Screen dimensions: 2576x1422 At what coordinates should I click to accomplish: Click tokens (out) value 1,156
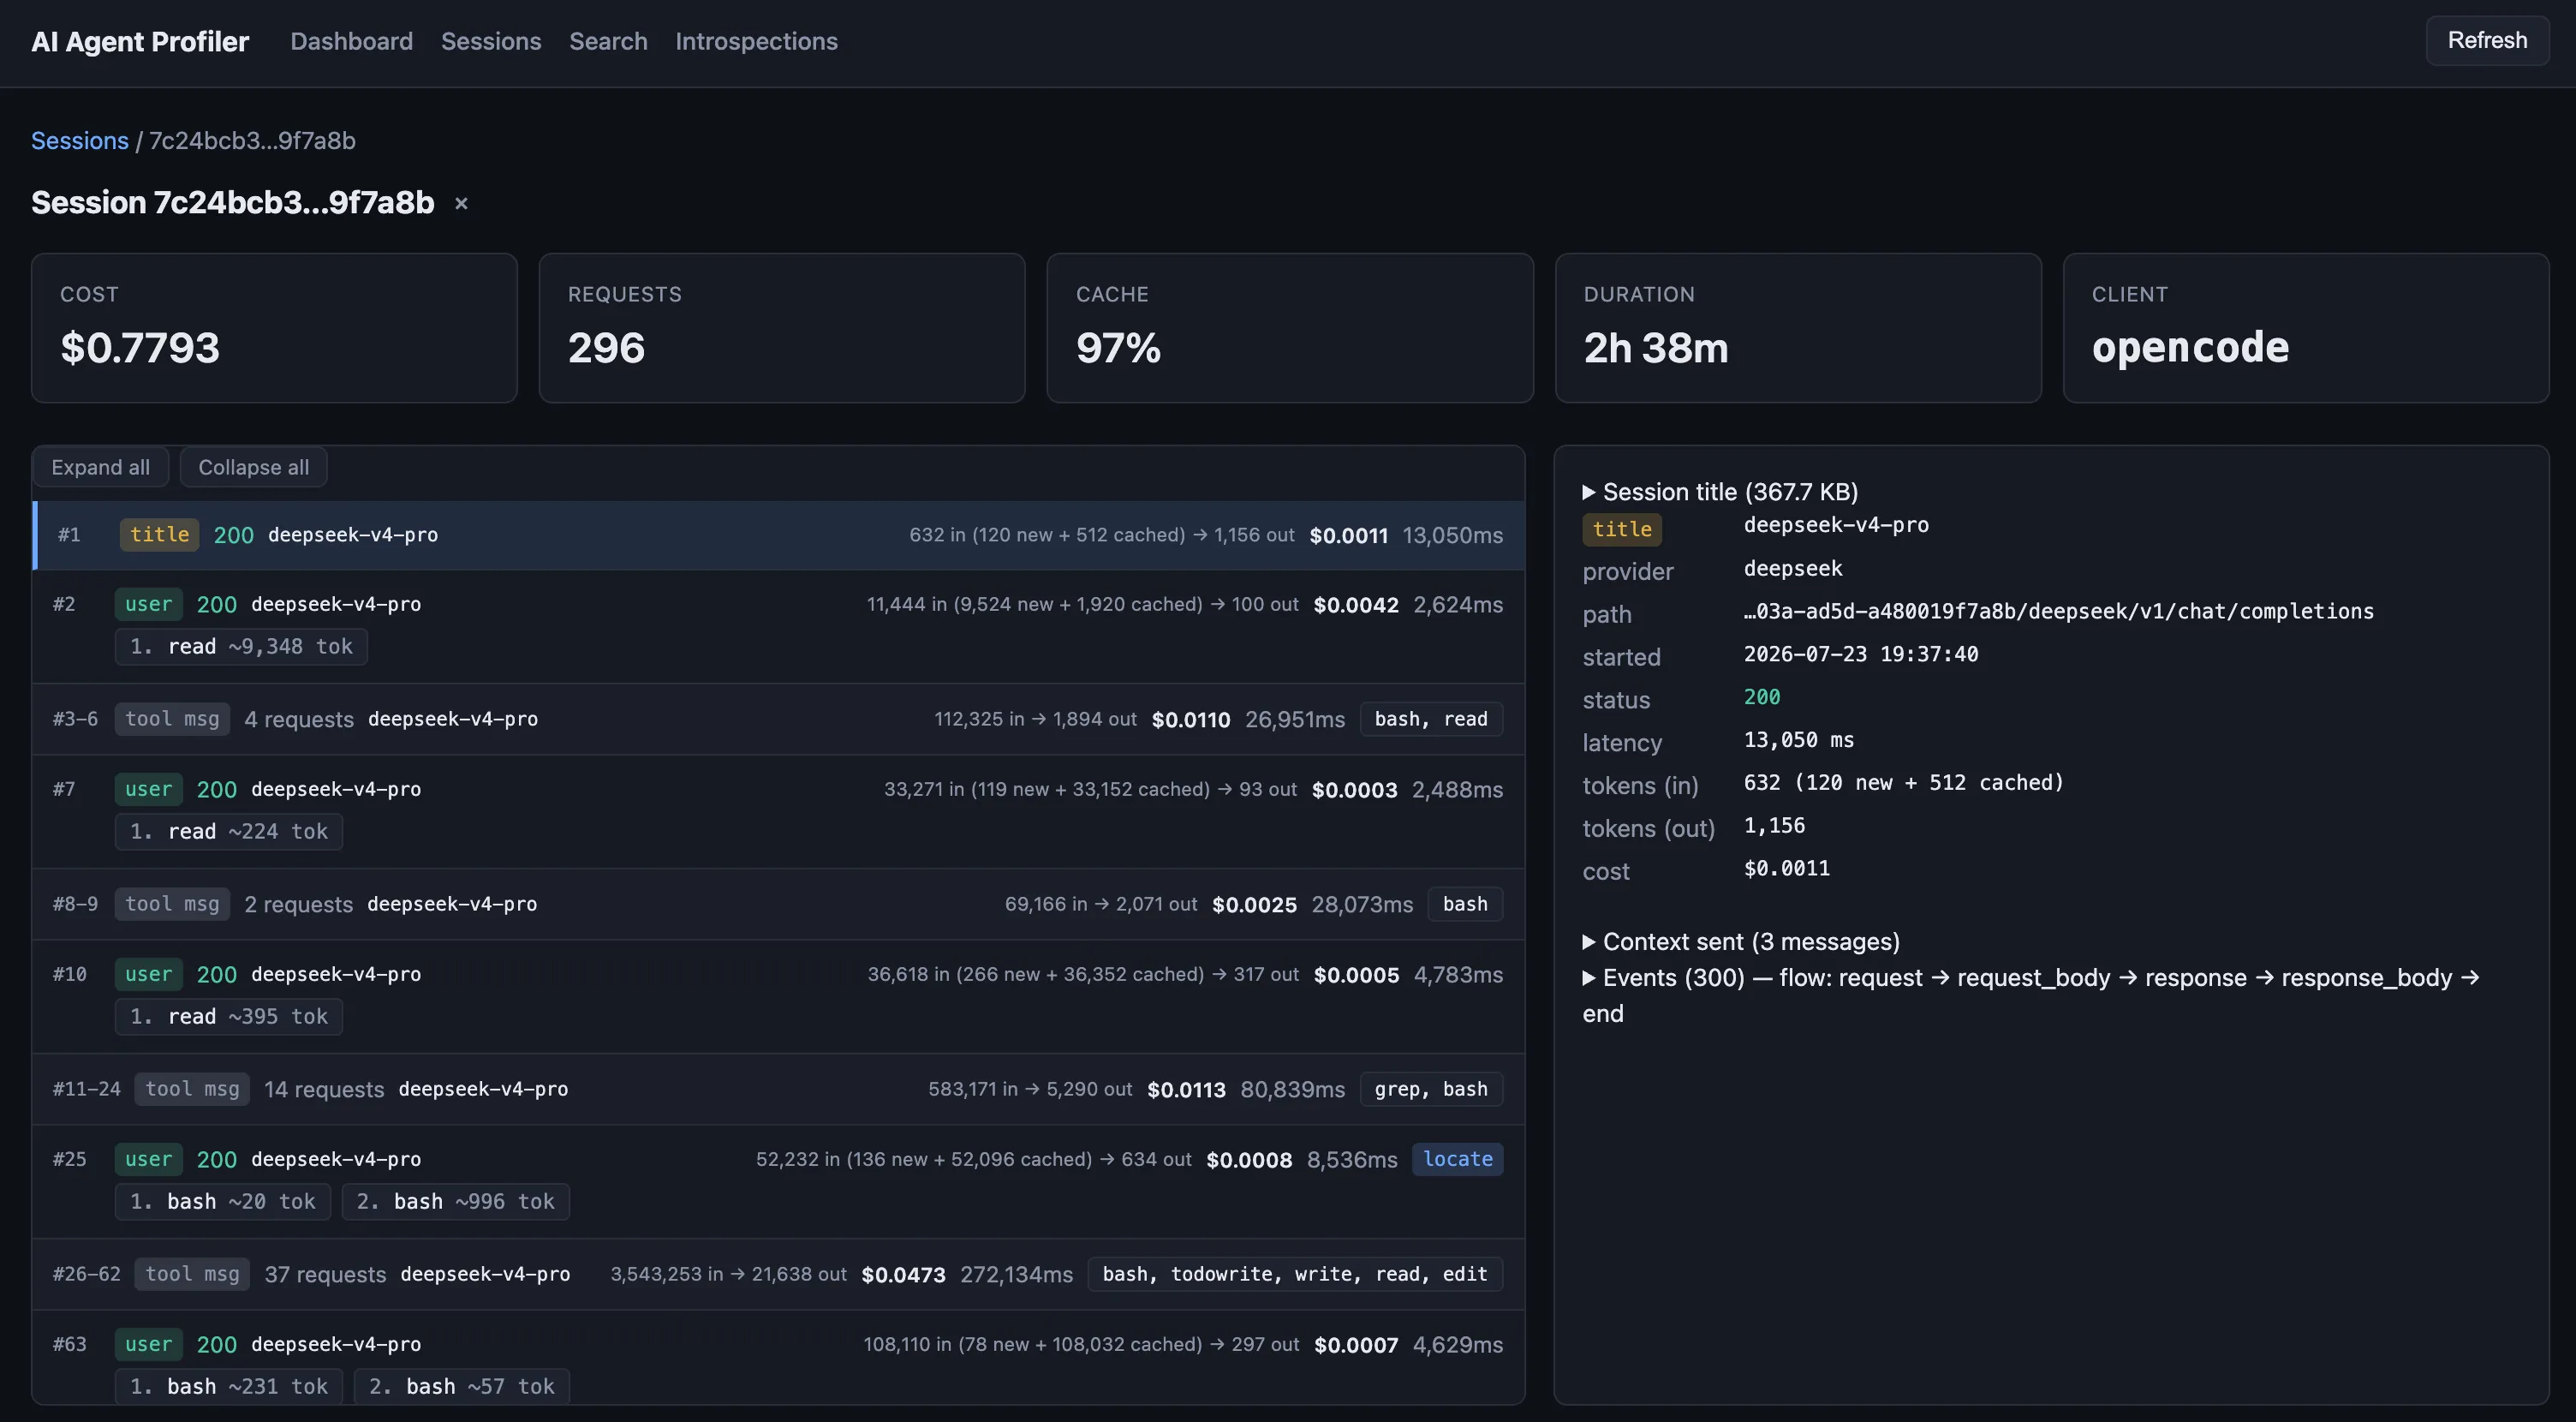coord(1774,825)
